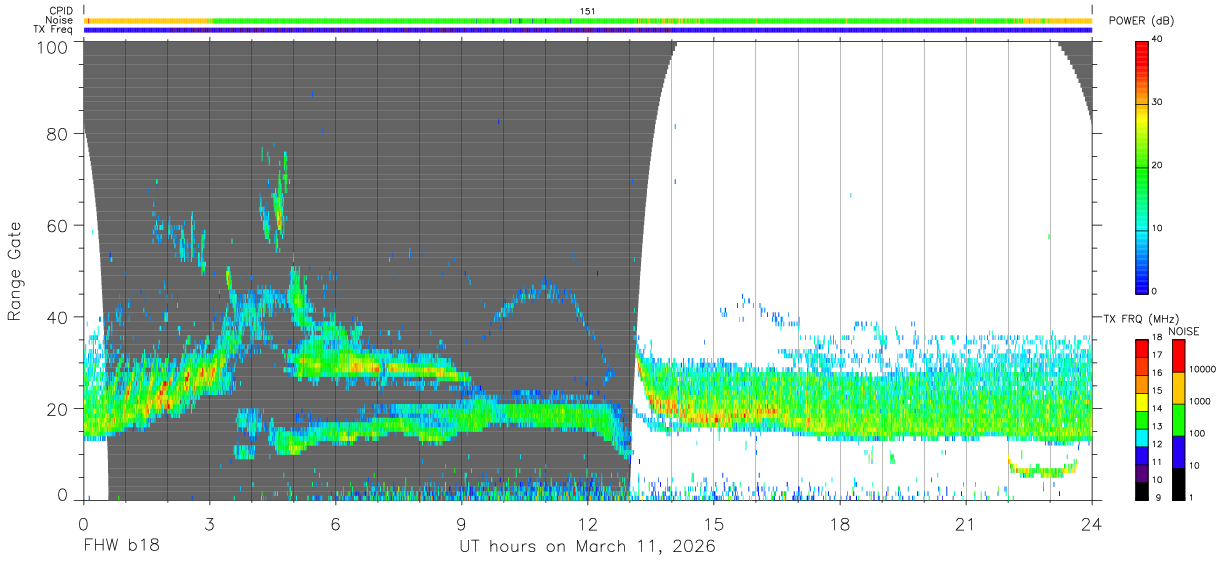
Task: Click the red-orange echo band near 15 UT
Action: pos(715,414)
